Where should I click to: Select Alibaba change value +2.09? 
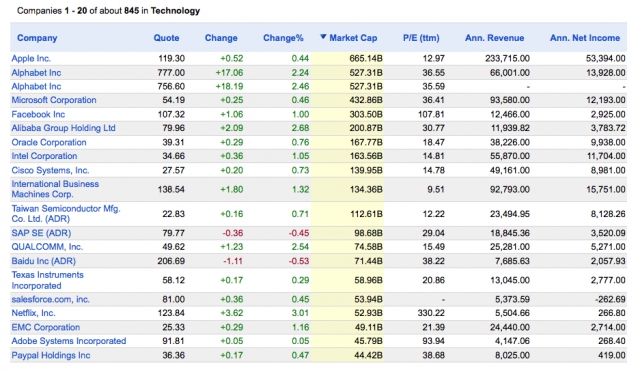(231, 128)
